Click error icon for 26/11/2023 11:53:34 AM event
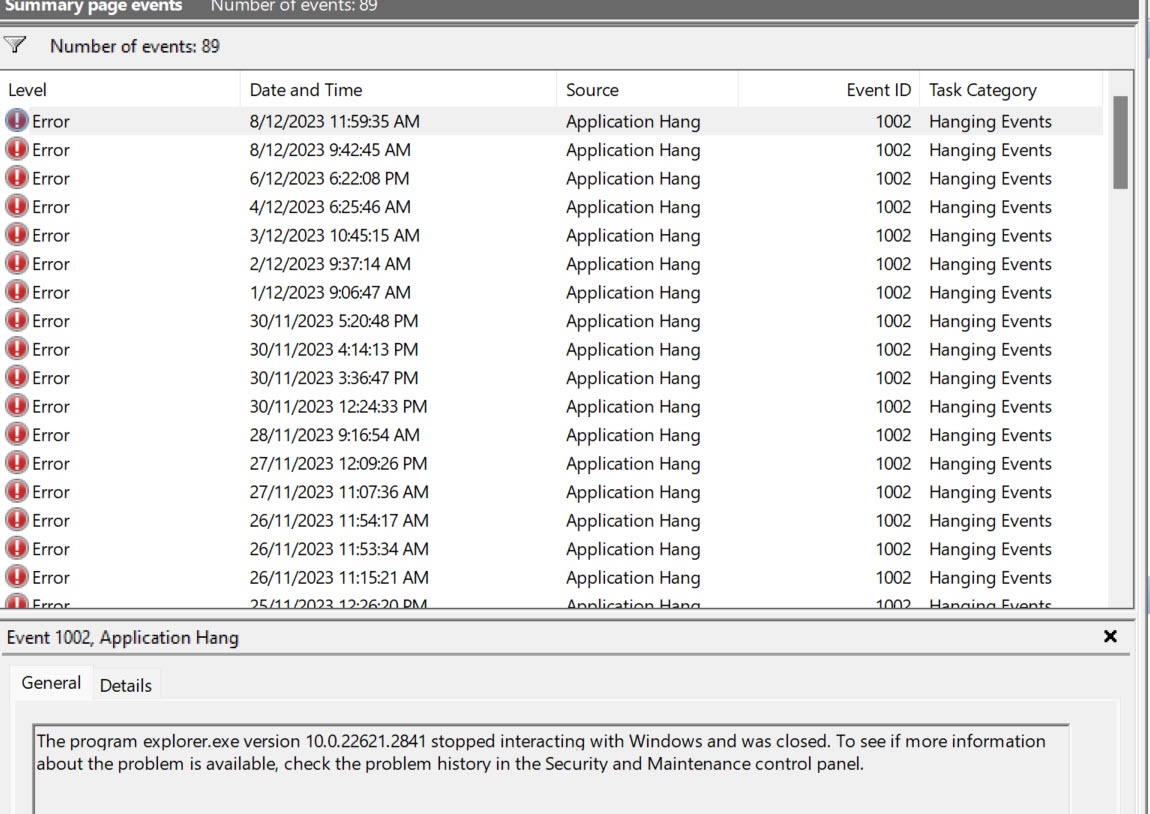 pos(16,549)
